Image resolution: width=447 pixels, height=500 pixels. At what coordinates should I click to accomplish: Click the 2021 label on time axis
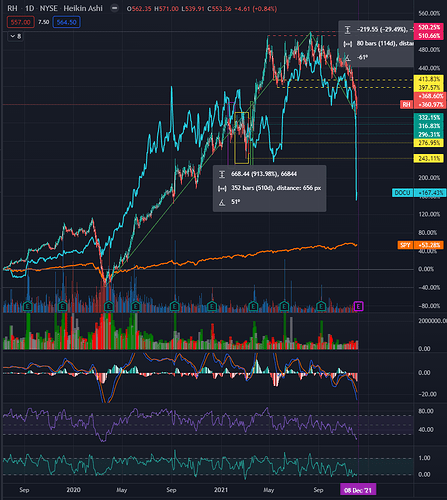point(221,490)
